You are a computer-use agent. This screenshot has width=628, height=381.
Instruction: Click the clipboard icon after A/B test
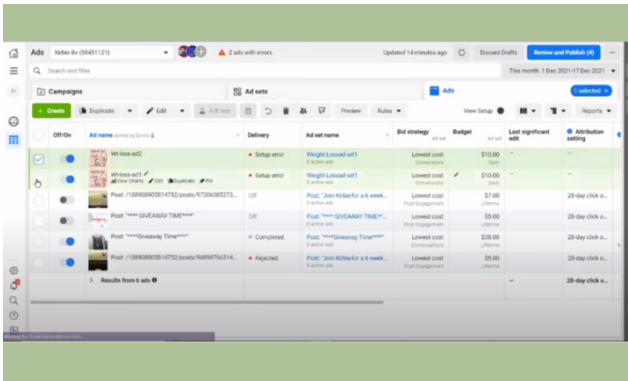coord(248,111)
